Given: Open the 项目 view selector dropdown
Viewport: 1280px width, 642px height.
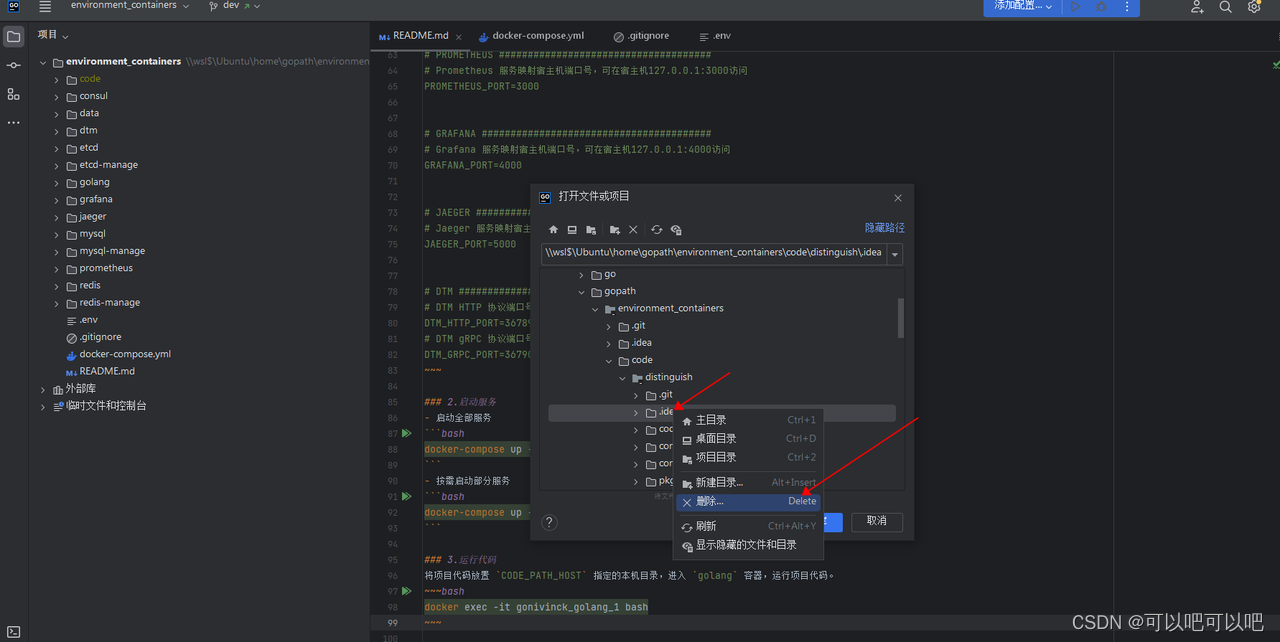Looking at the screenshot, I should (53, 35).
